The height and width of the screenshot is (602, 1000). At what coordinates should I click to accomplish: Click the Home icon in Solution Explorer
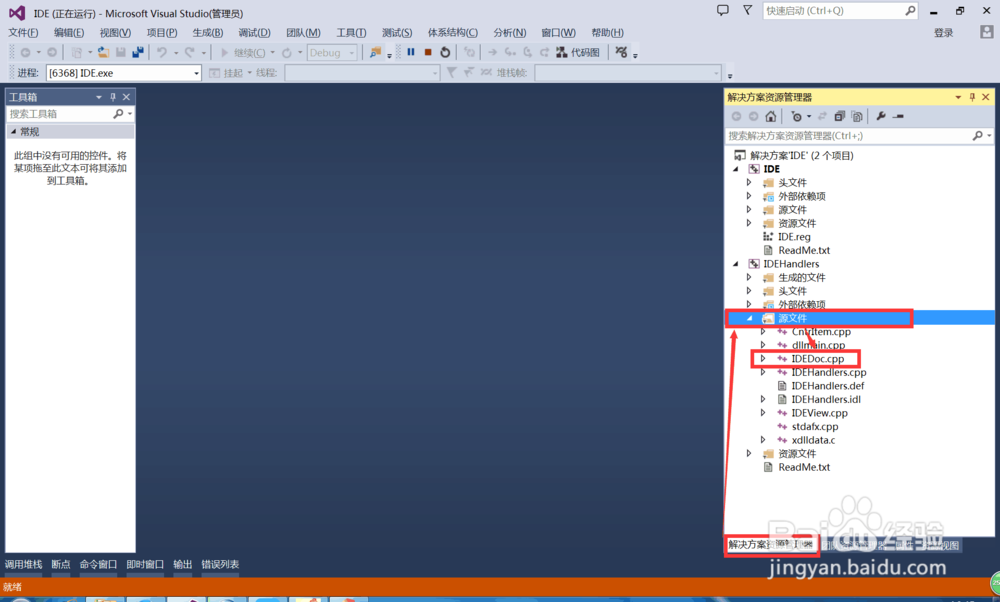771,115
